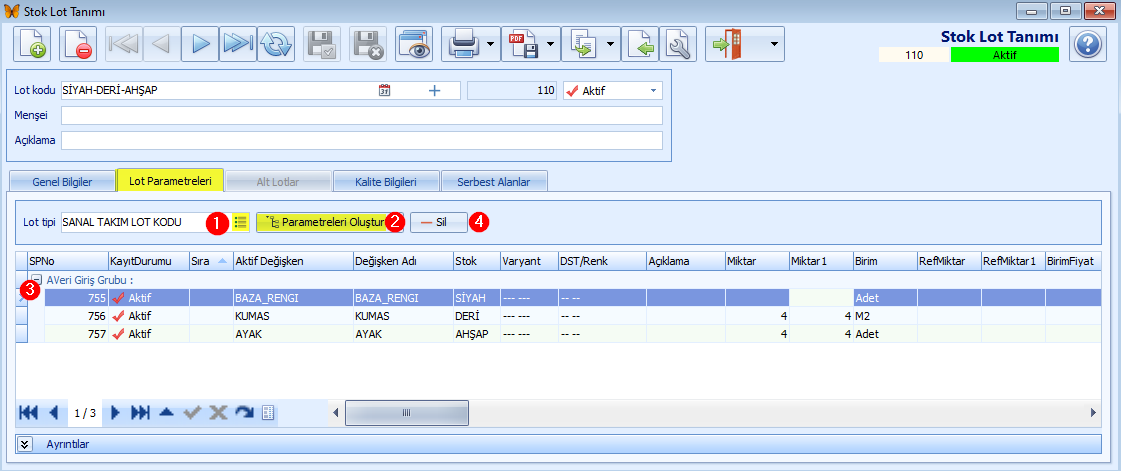Click the Aktif Değişken column header
Screen dimensions: 1121x471
point(292,261)
